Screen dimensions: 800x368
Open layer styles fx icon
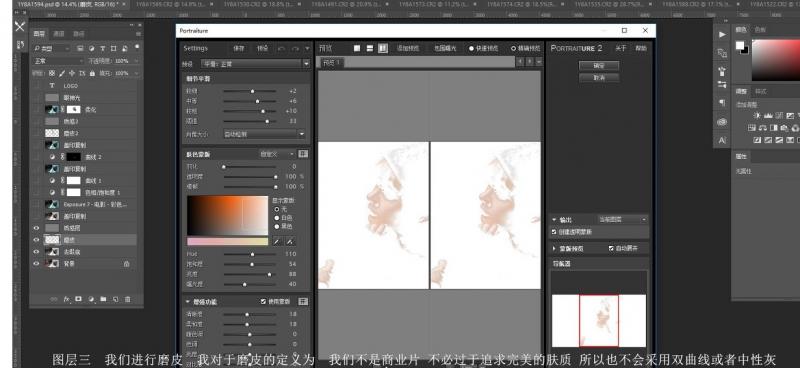click(x=66, y=299)
